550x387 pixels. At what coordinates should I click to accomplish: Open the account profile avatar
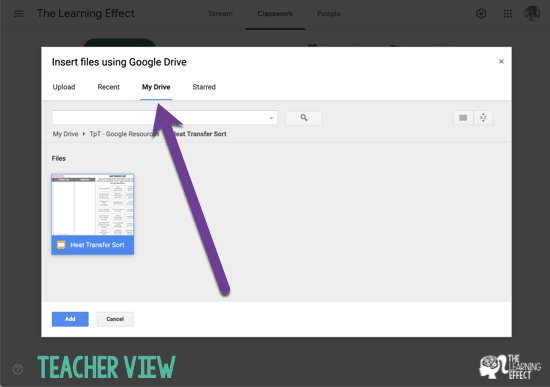tap(532, 14)
